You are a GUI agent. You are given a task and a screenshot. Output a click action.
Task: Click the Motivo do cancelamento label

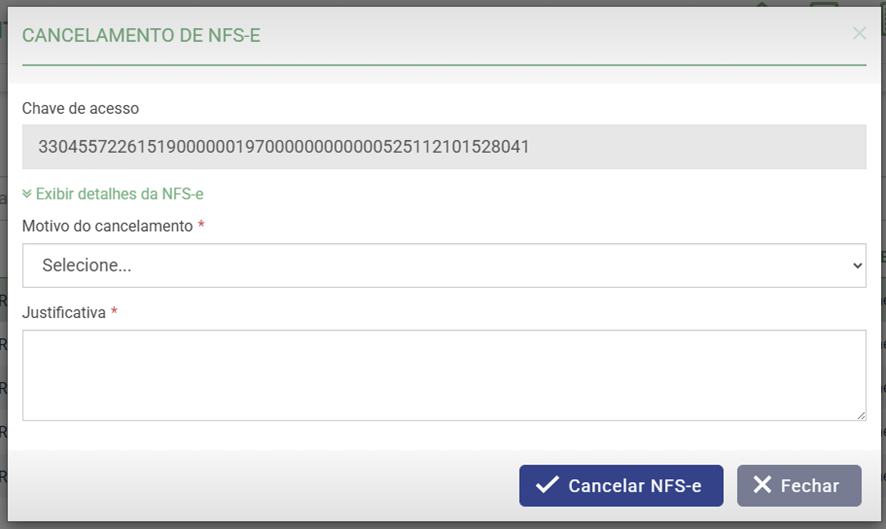click(x=107, y=226)
